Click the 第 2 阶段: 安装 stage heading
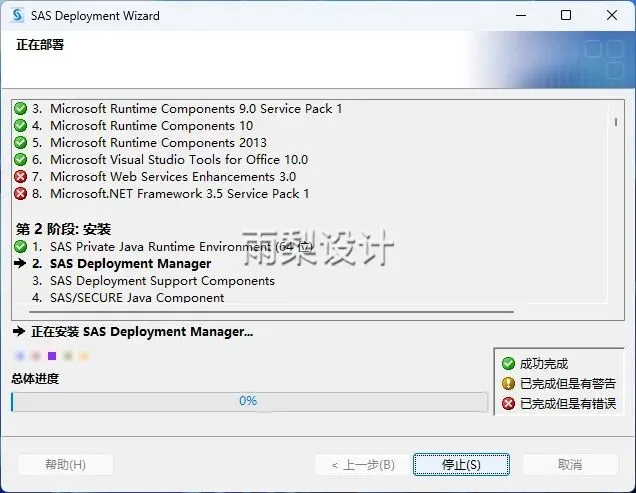Image resolution: width=636 pixels, height=493 pixels. pos(63,229)
